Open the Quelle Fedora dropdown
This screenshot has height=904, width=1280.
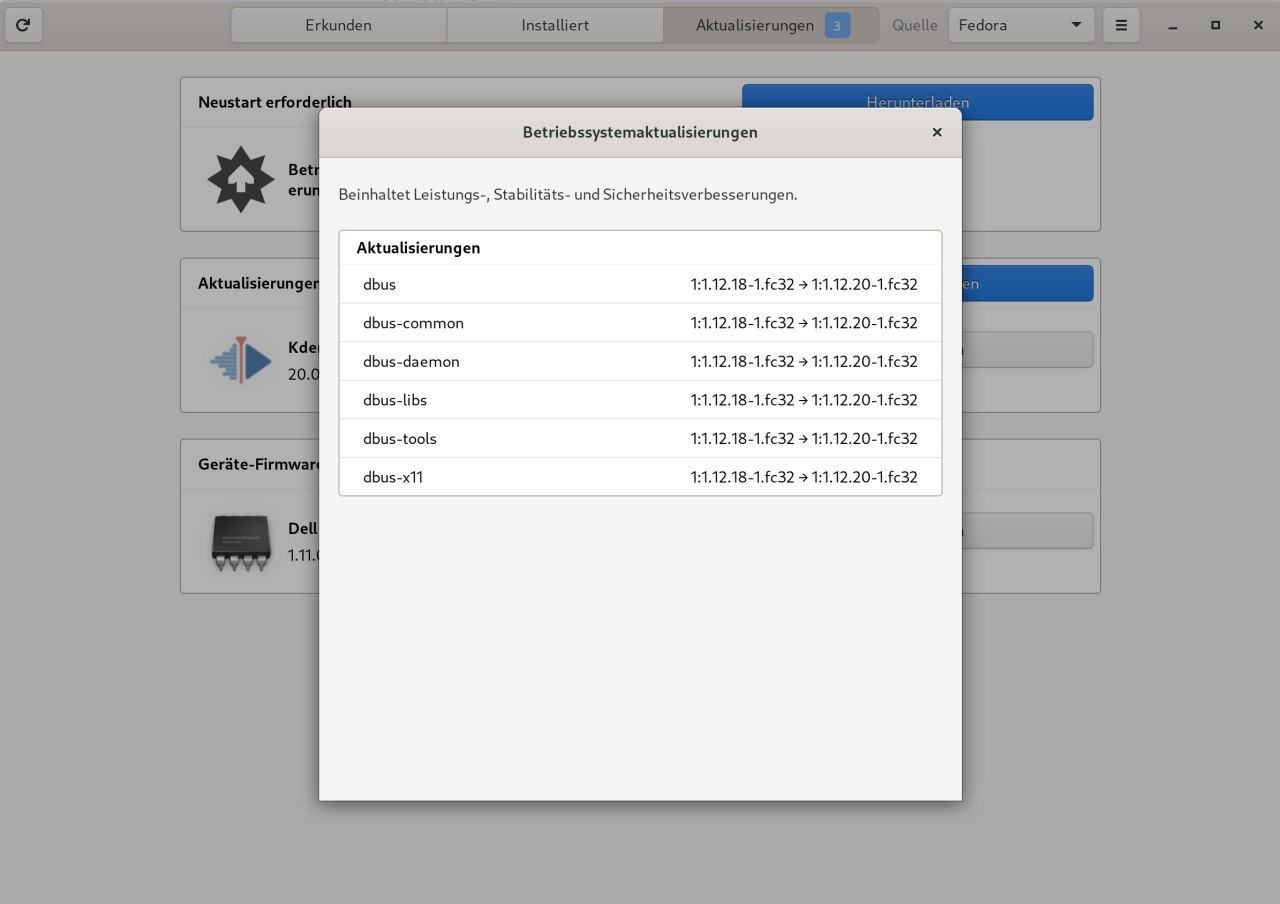[x=1021, y=25]
